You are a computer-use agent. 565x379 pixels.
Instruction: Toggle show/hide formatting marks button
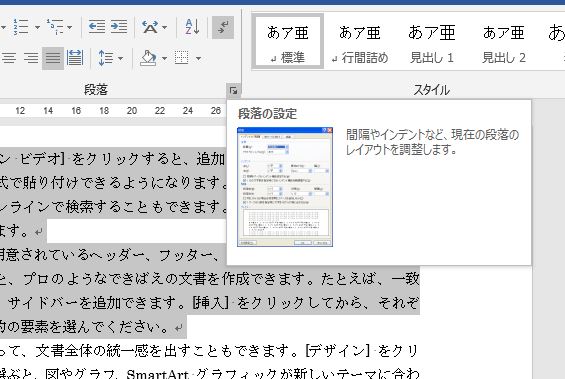pyautogui.click(x=223, y=27)
